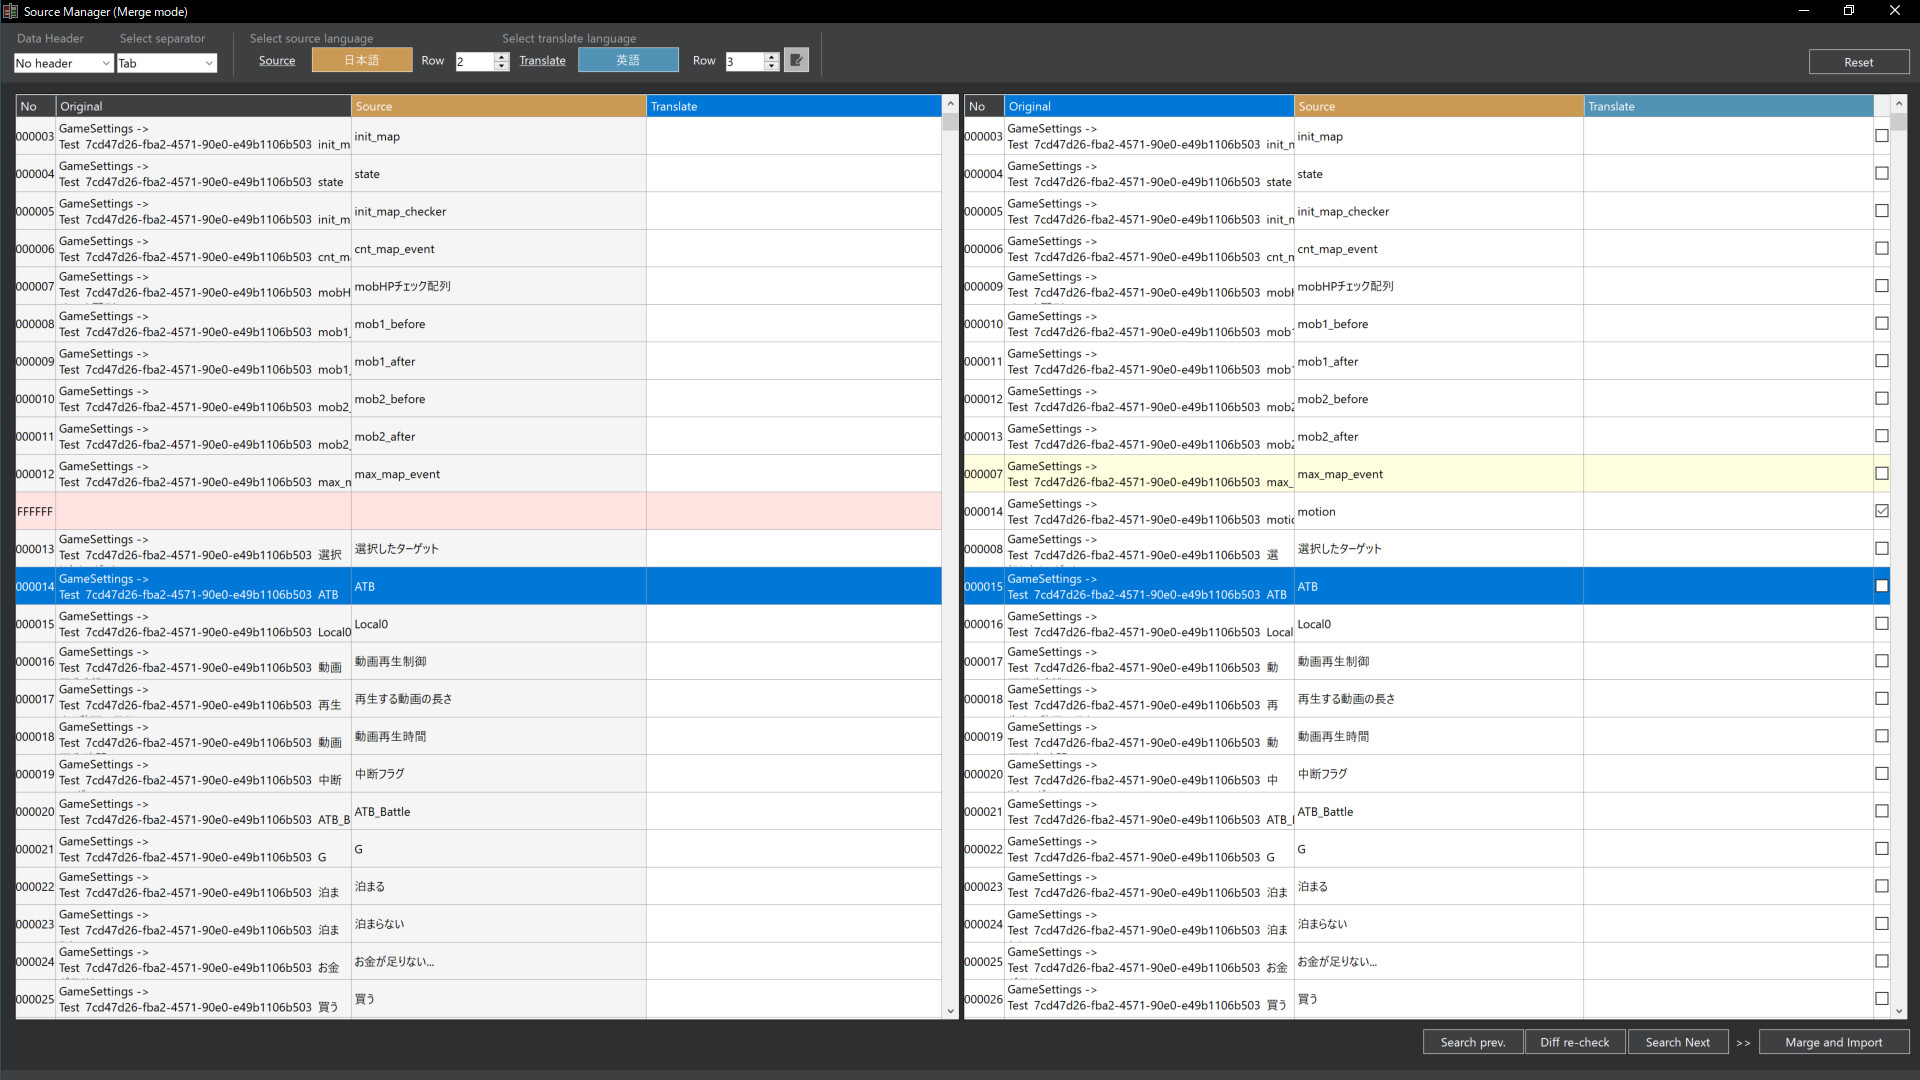Check the ATB row translate checkbox

(x=1884, y=586)
